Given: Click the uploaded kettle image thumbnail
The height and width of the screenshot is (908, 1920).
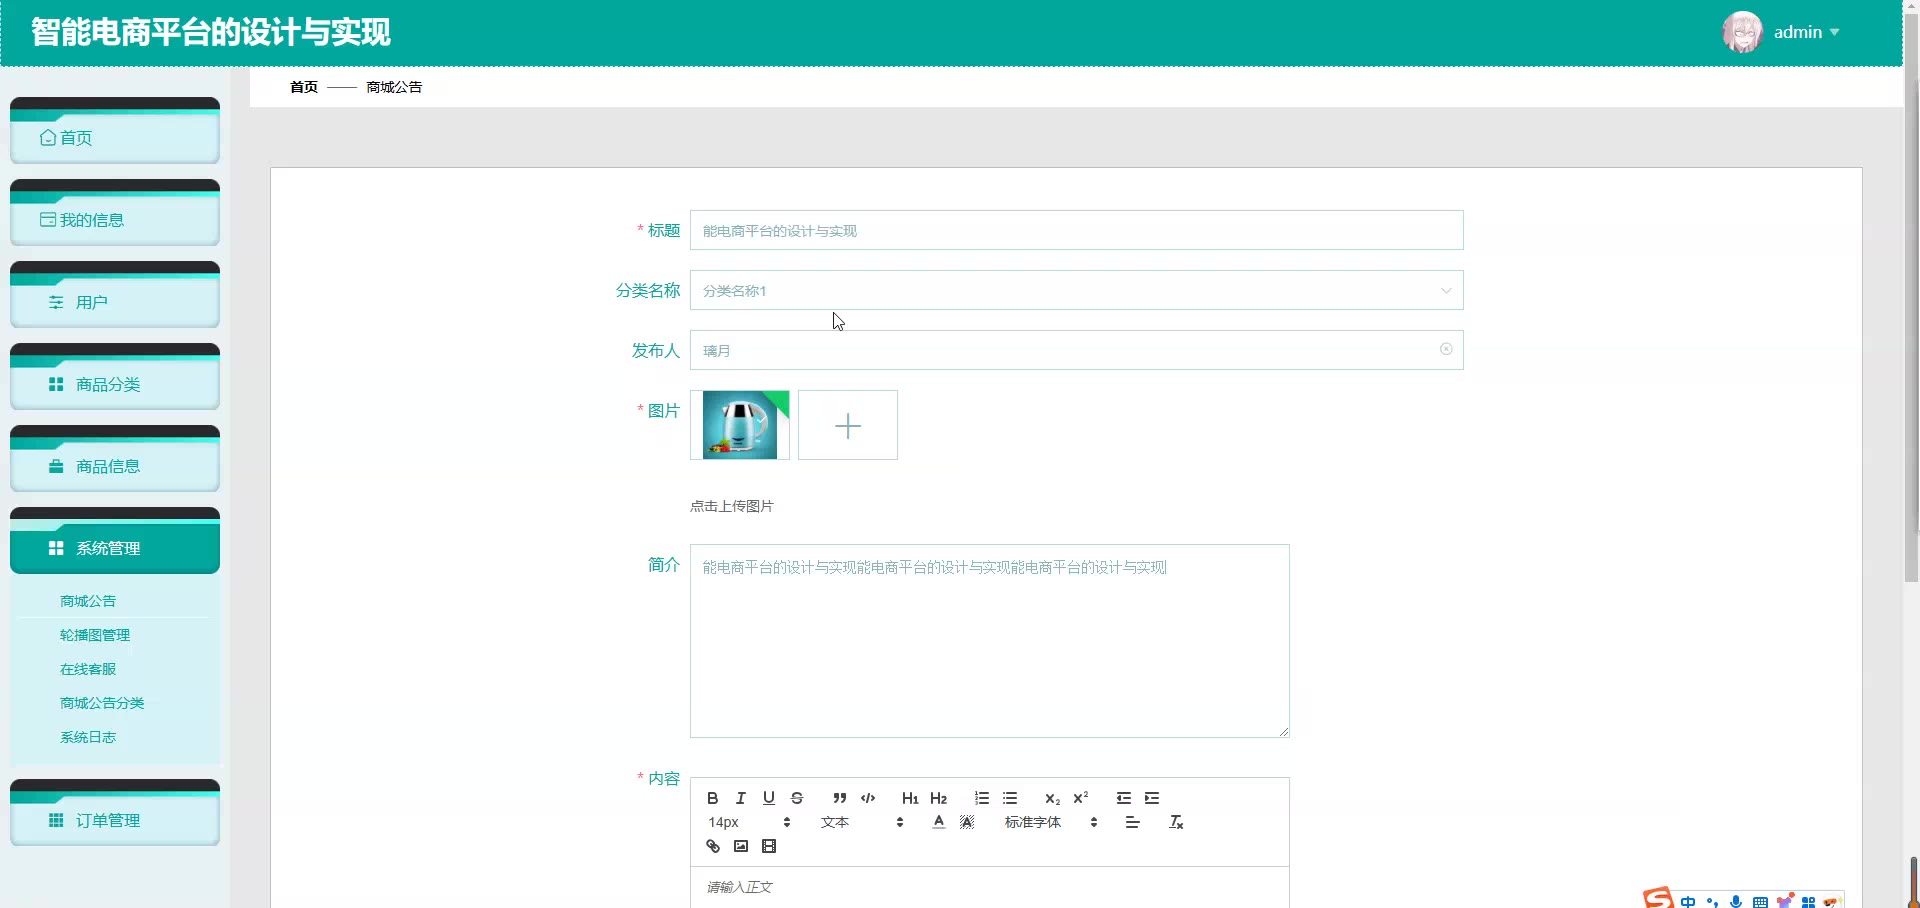Looking at the screenshot, I should 740,425.
